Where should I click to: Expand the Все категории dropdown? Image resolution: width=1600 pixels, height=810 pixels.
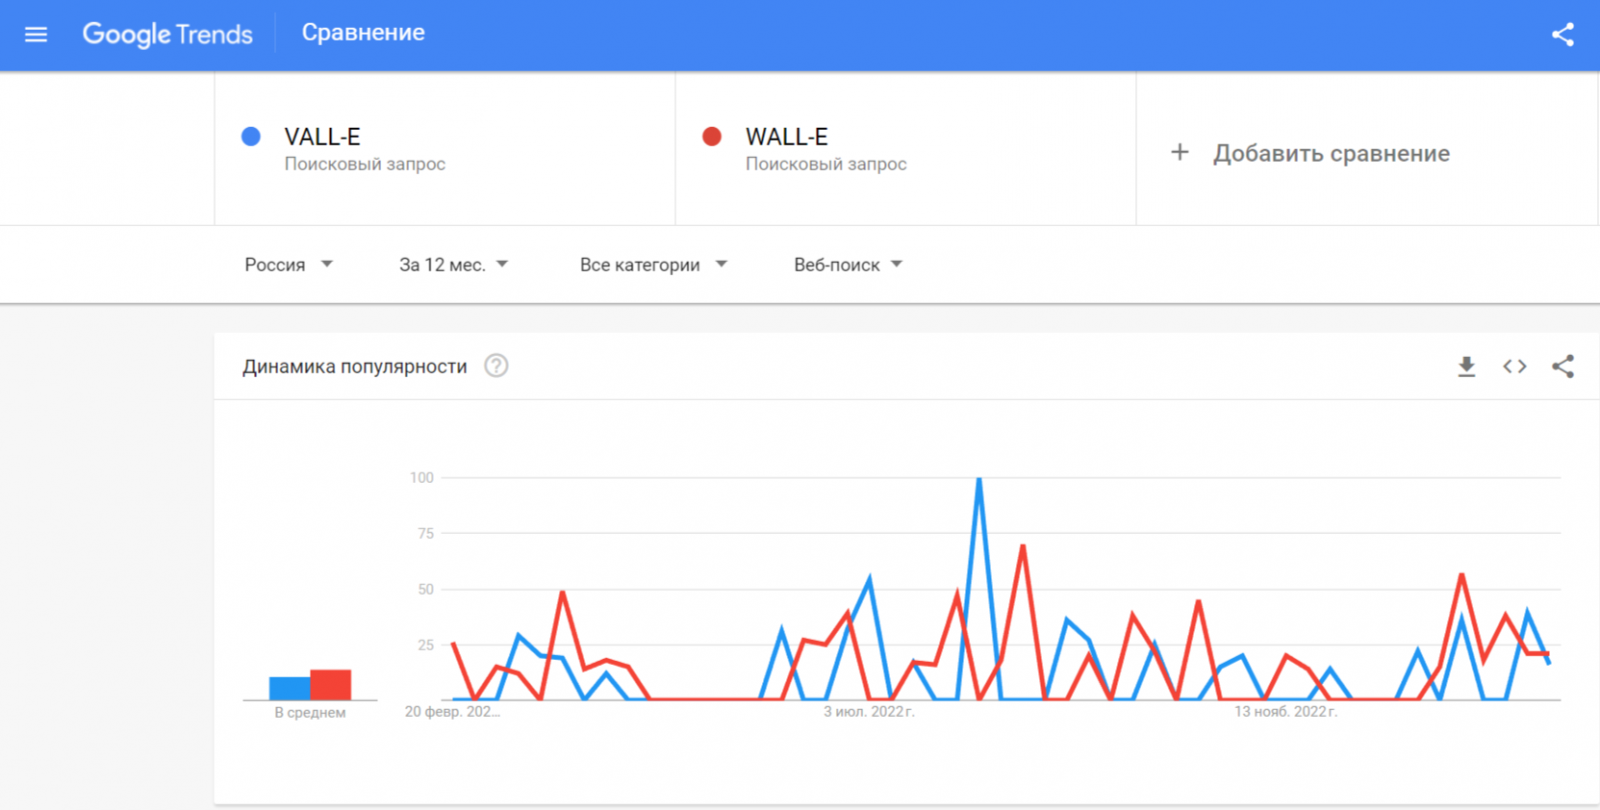(653, 265)
